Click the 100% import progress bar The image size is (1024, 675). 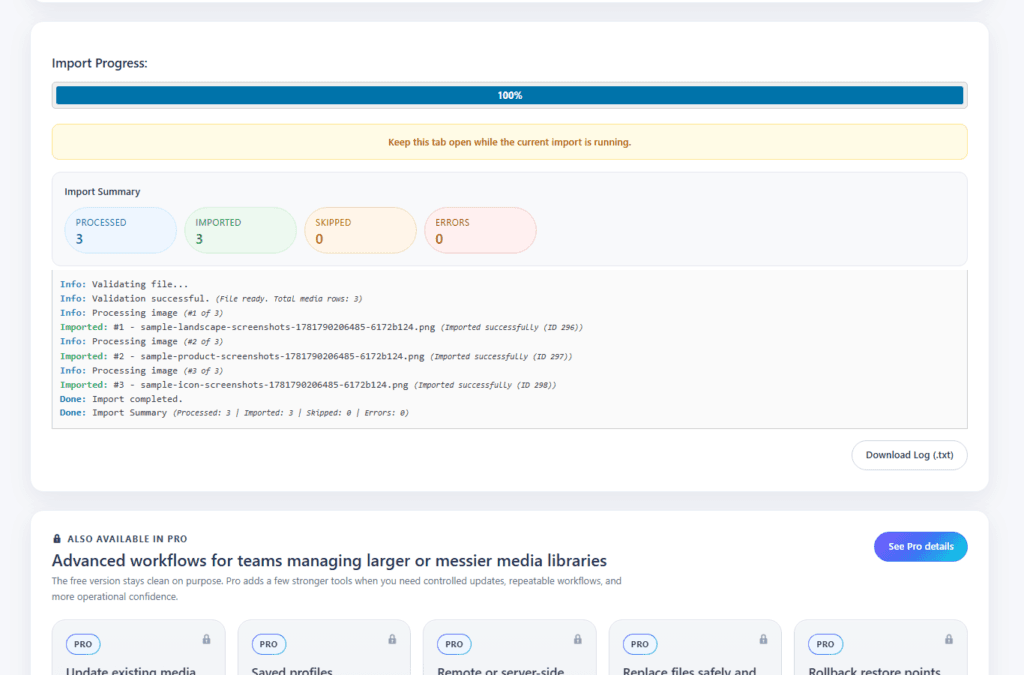pyautogui.click(x=509, y=95)
